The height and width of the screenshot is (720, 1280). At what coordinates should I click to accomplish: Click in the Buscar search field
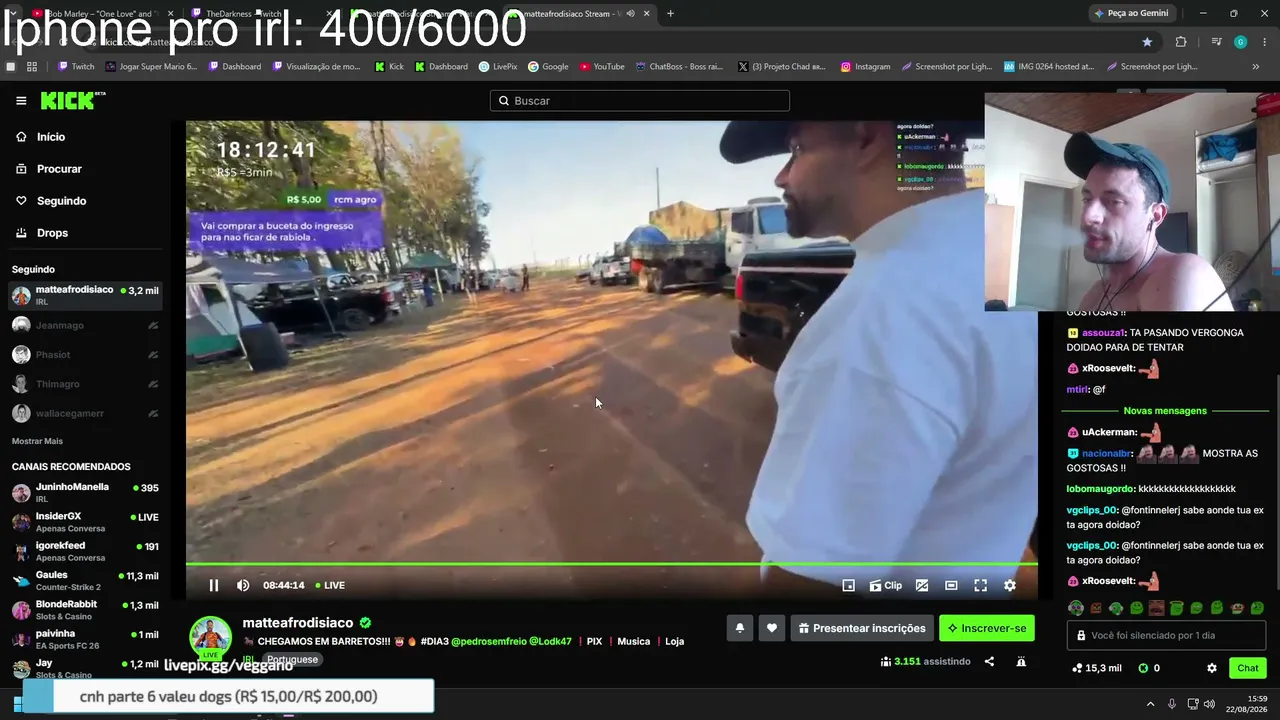(x=640, y=101)
